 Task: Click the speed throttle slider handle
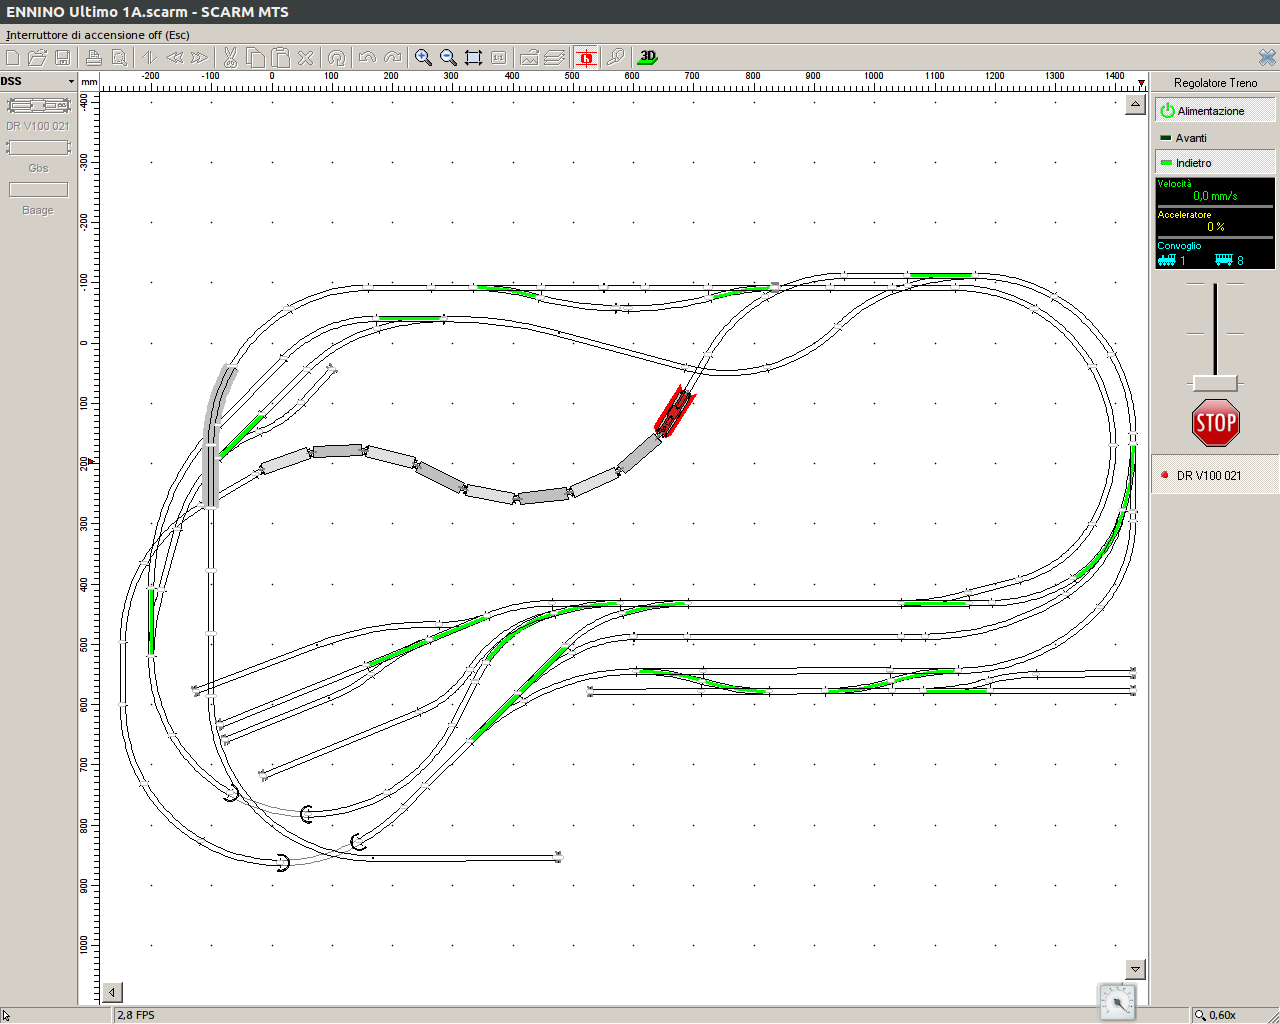1215,383
